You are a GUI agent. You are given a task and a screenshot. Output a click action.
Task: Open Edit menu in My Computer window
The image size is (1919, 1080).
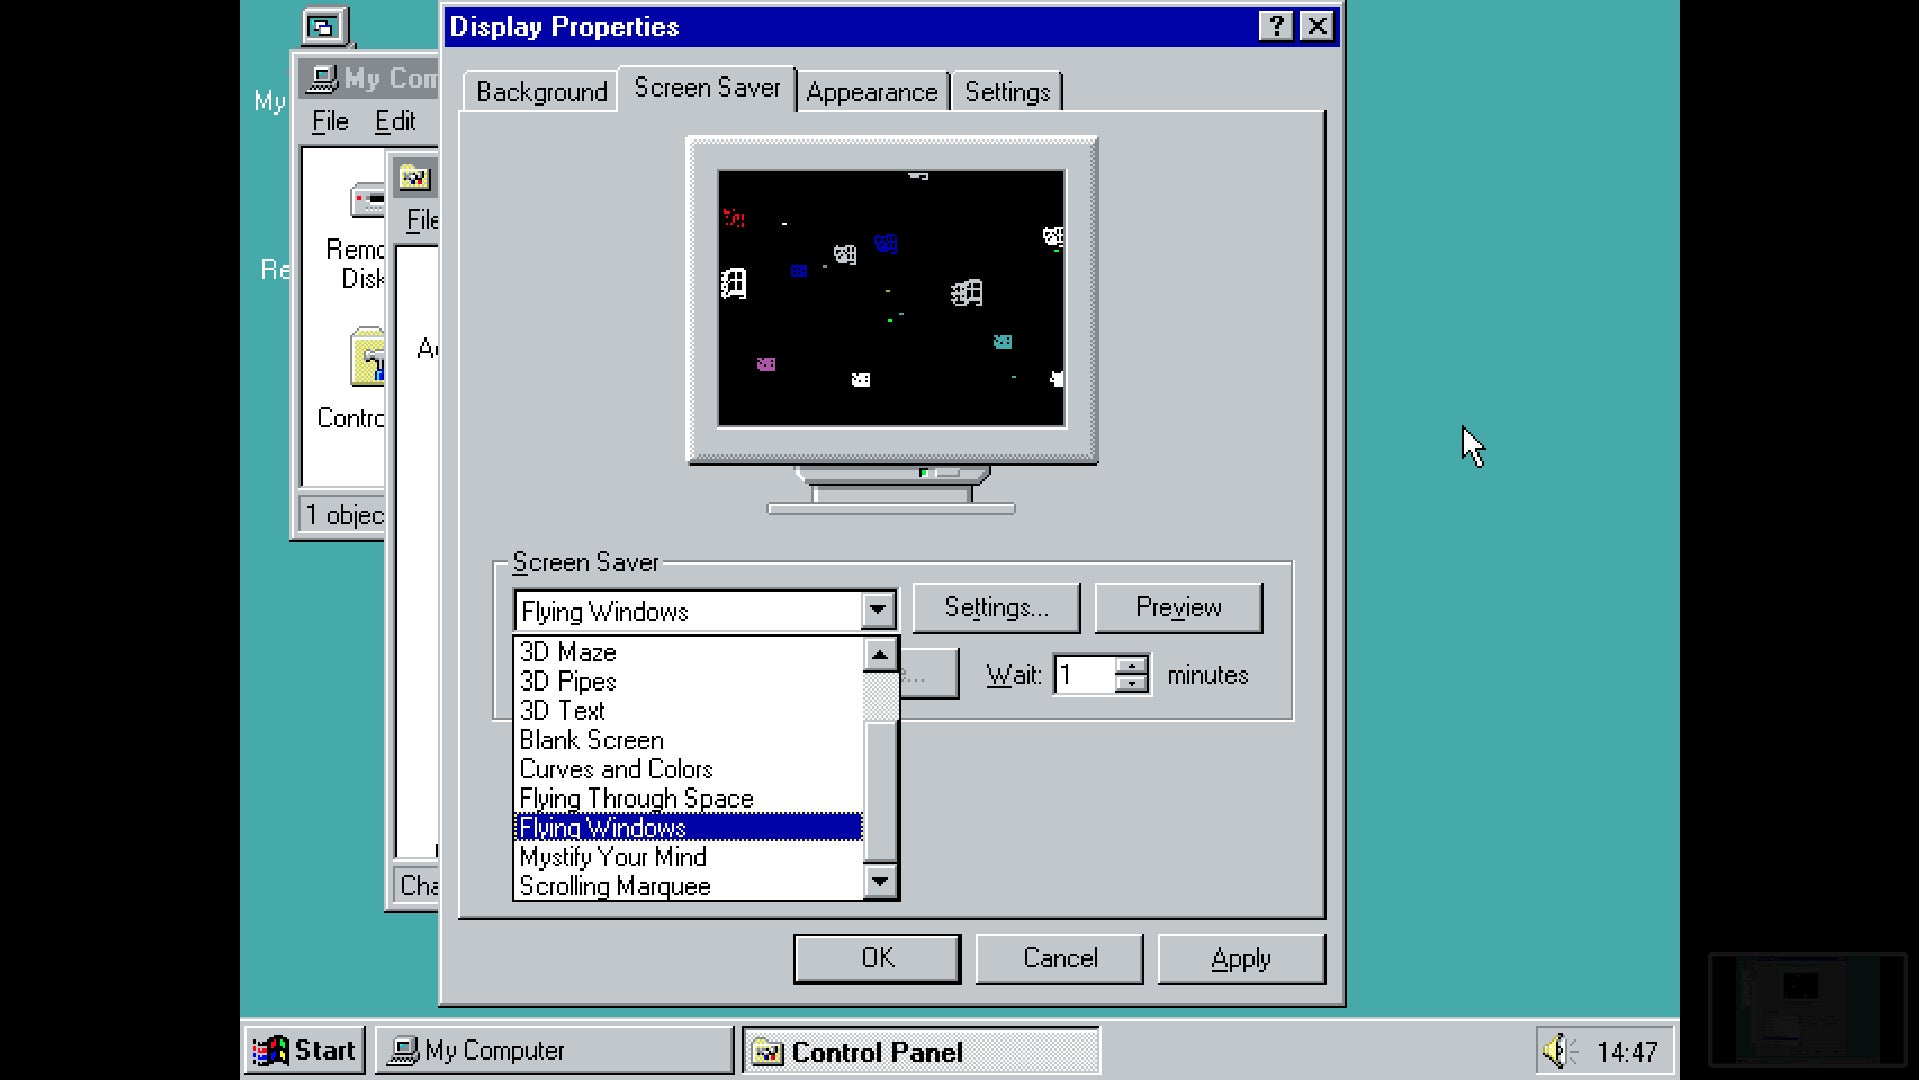coord(395,122)
